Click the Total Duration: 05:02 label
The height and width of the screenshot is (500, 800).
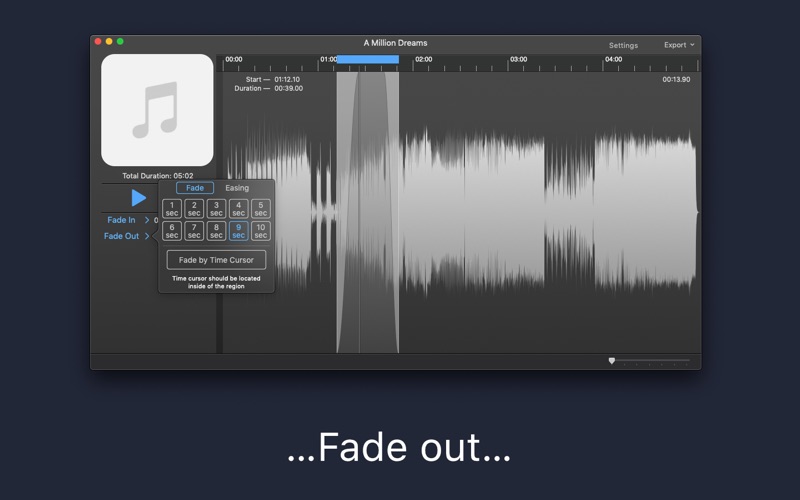[158, 176]
